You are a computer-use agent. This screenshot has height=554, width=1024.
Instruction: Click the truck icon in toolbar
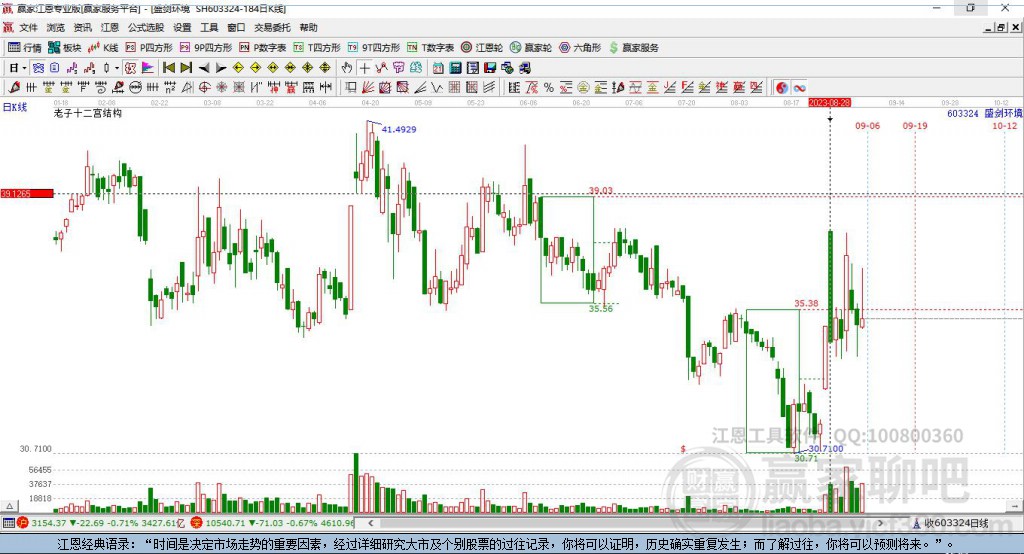525,68
